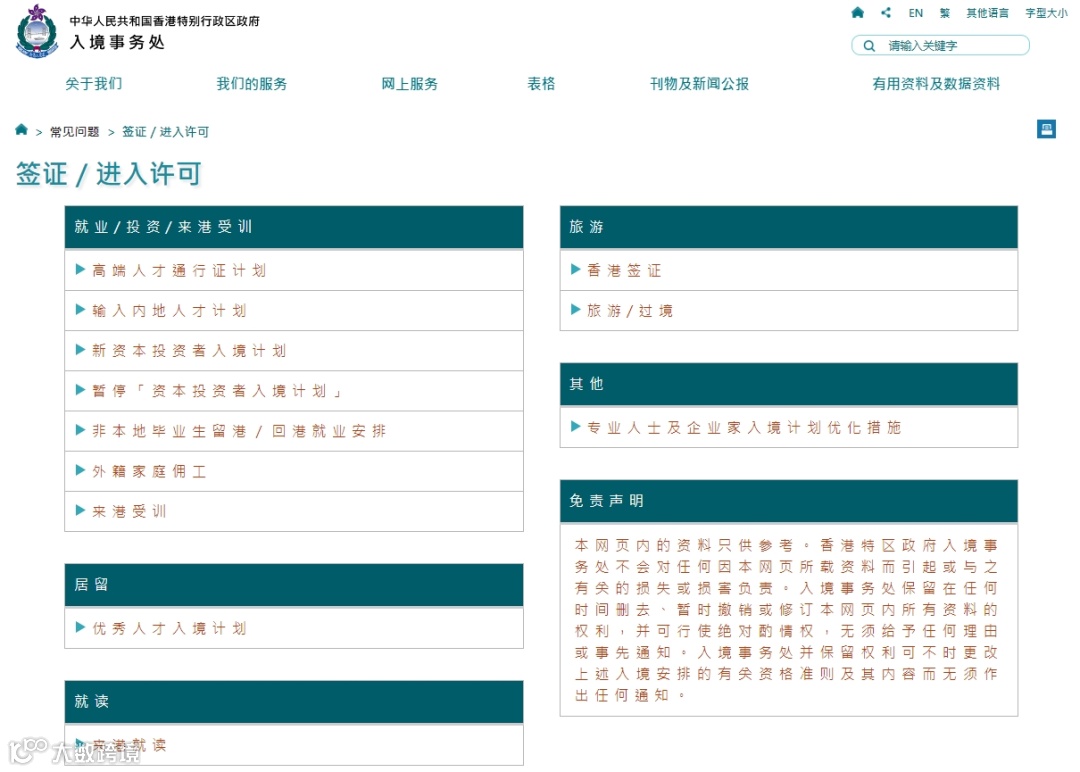Go to home via top-right house icon
This screenshot has height=772, width=1080.
858,12
